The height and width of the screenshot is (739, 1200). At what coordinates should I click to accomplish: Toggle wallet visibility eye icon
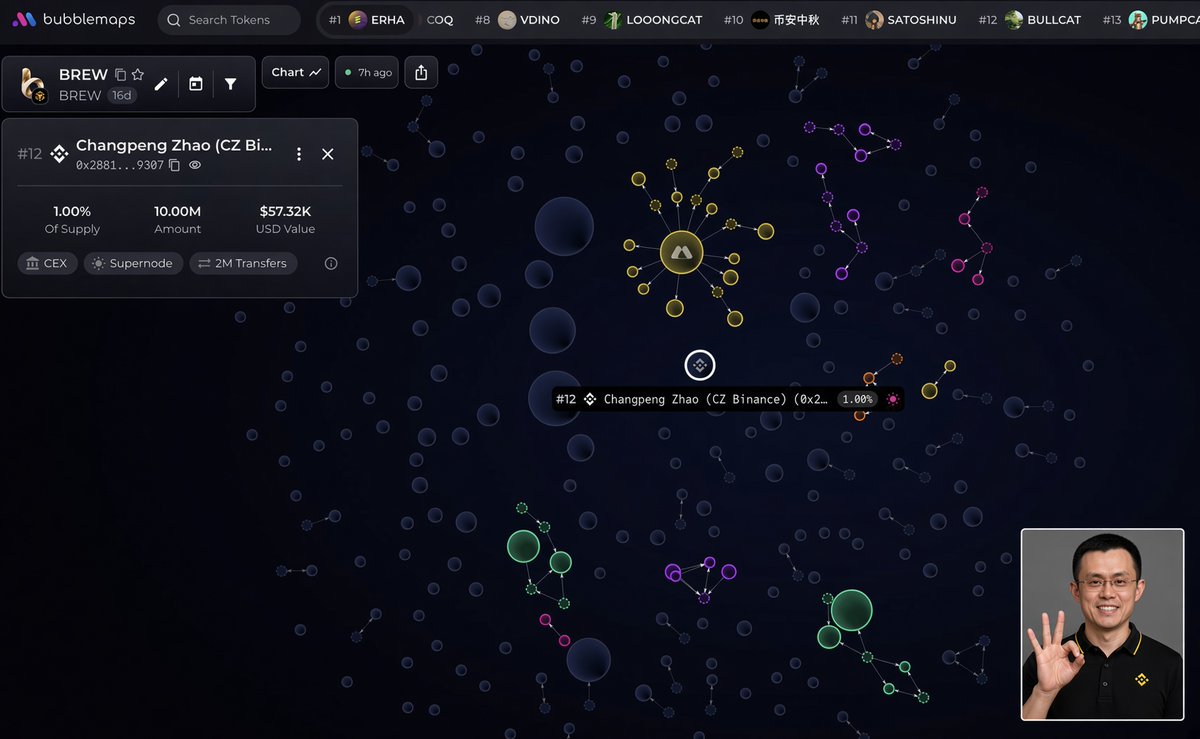[x=195, y=165]
